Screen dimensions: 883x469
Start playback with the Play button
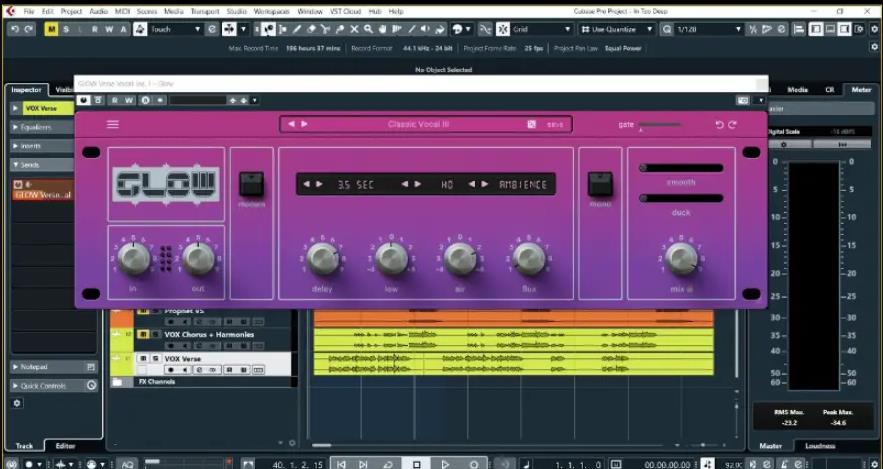tap(445, 464)
